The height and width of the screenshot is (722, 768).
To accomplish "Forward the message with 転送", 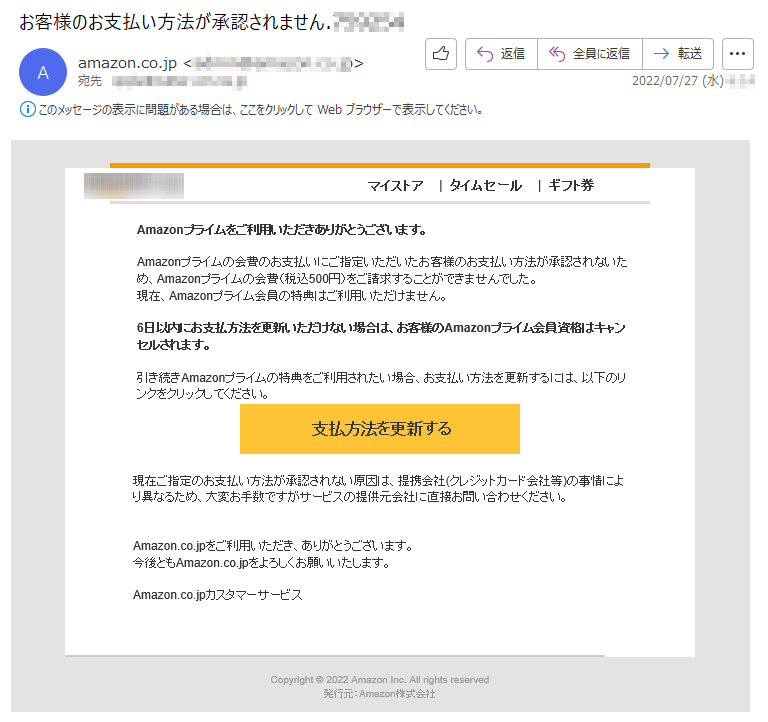I will [678, 54].
